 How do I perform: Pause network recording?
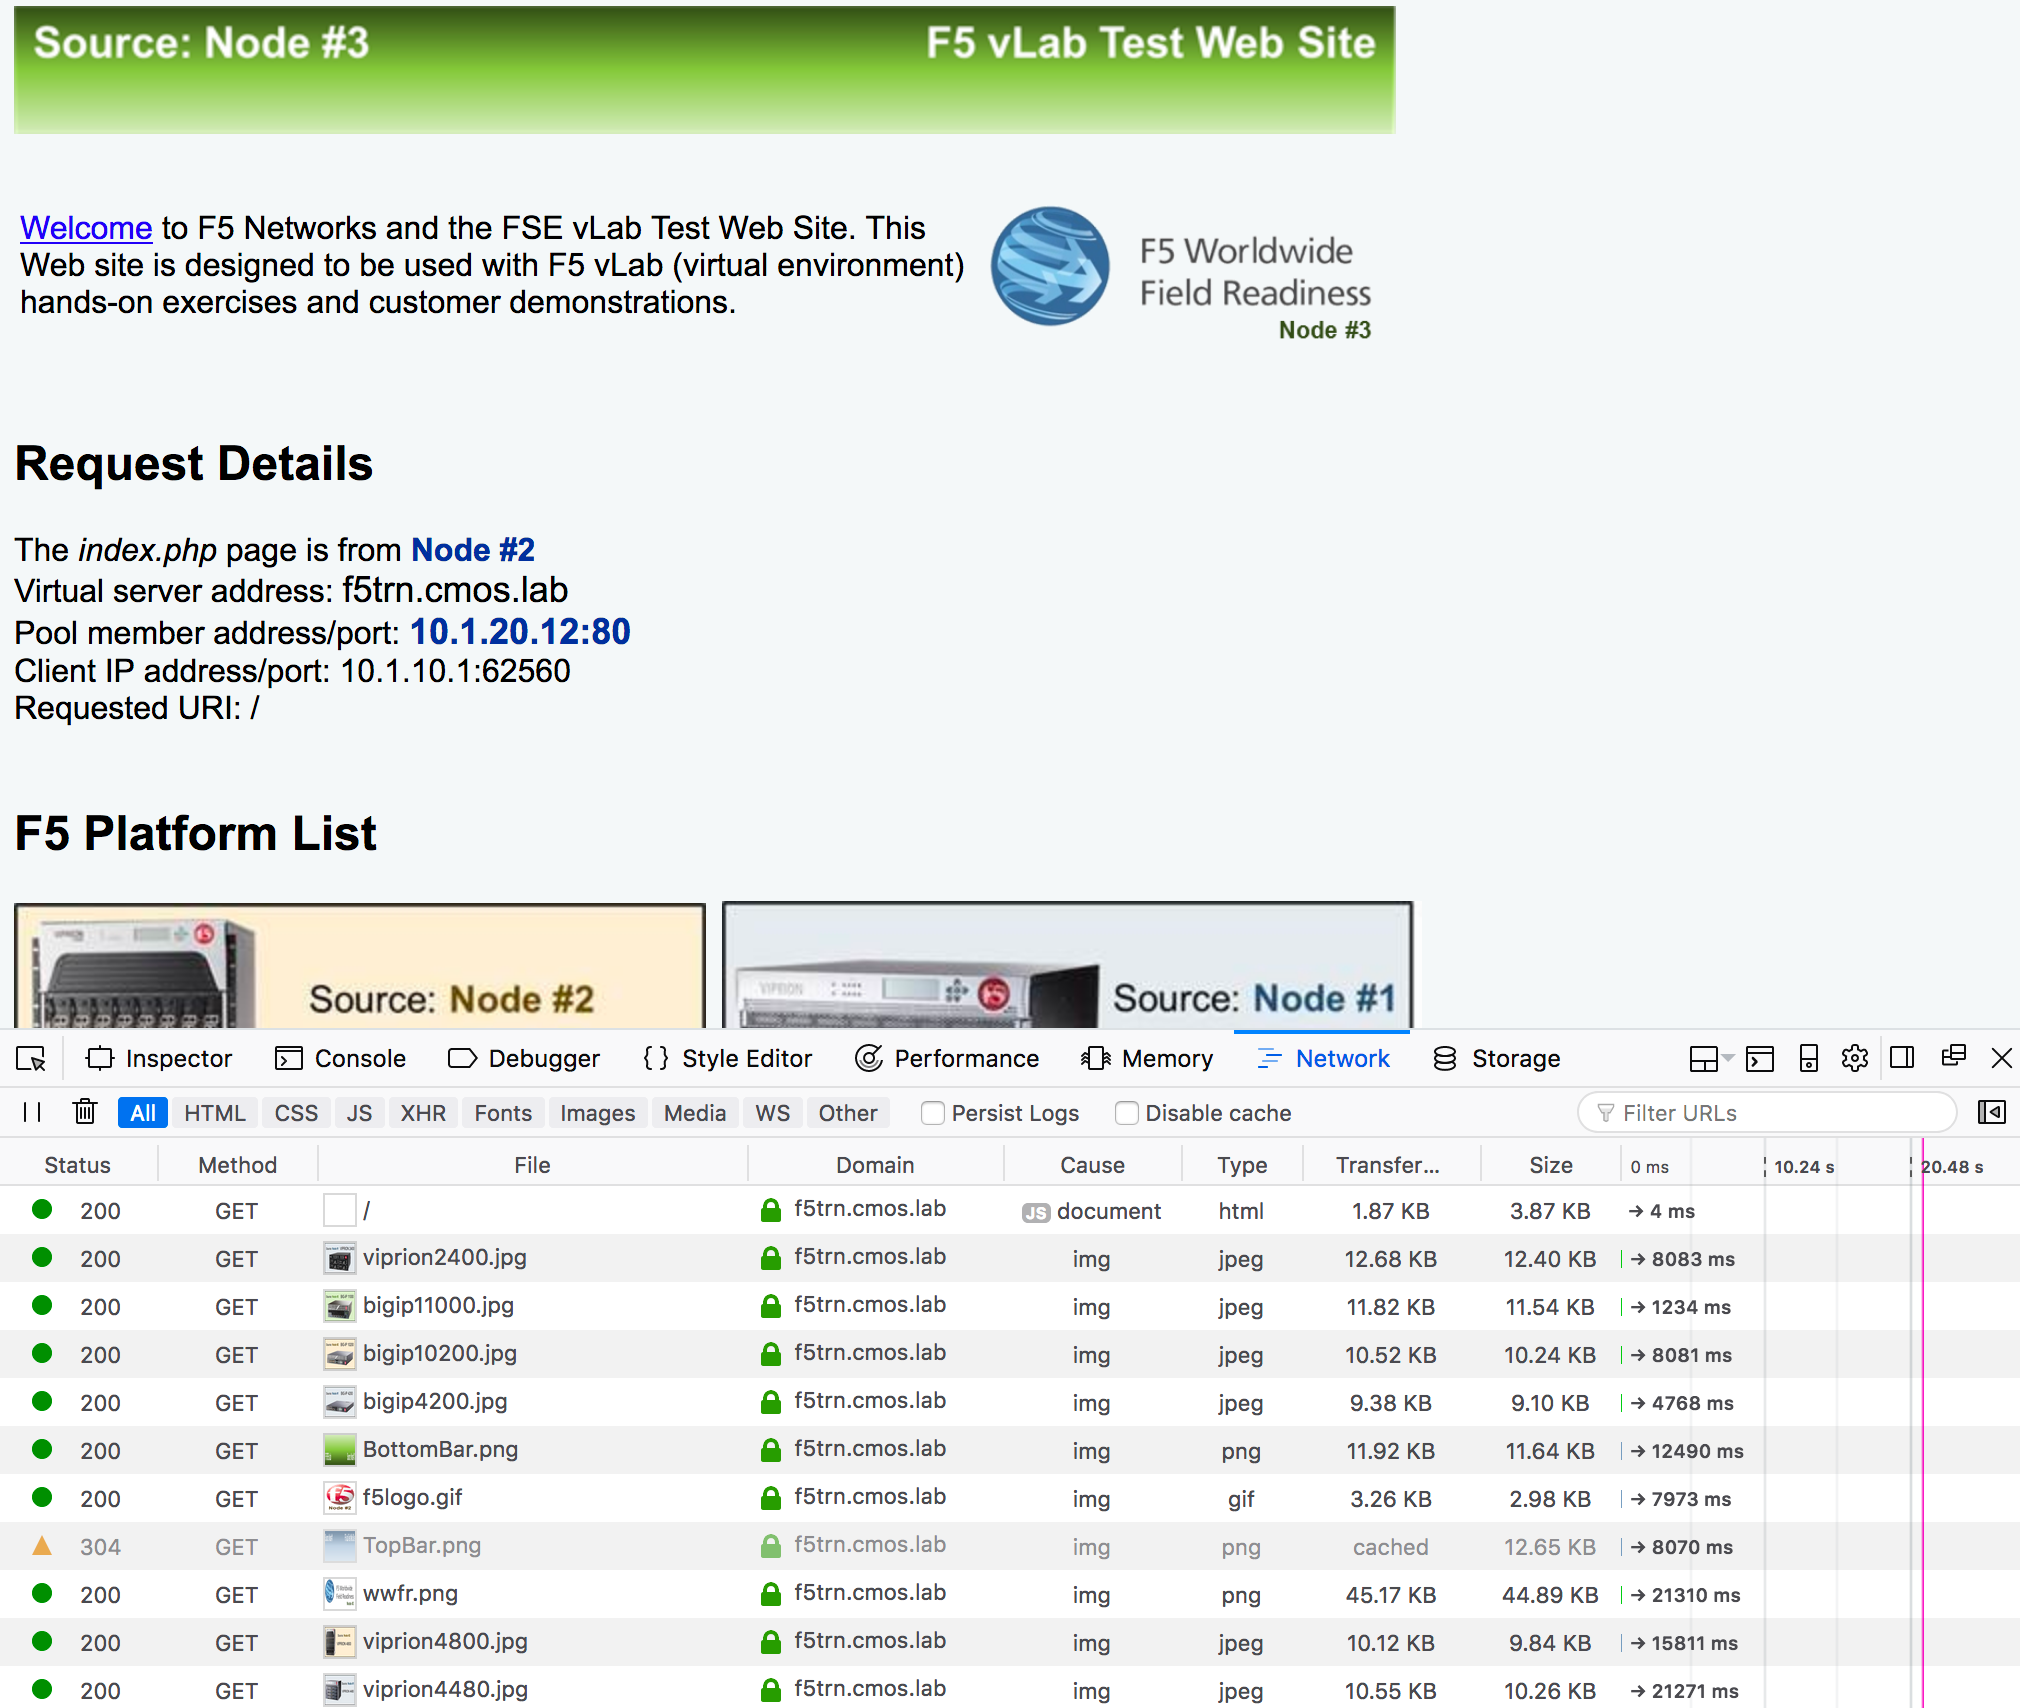(32, 1113)
